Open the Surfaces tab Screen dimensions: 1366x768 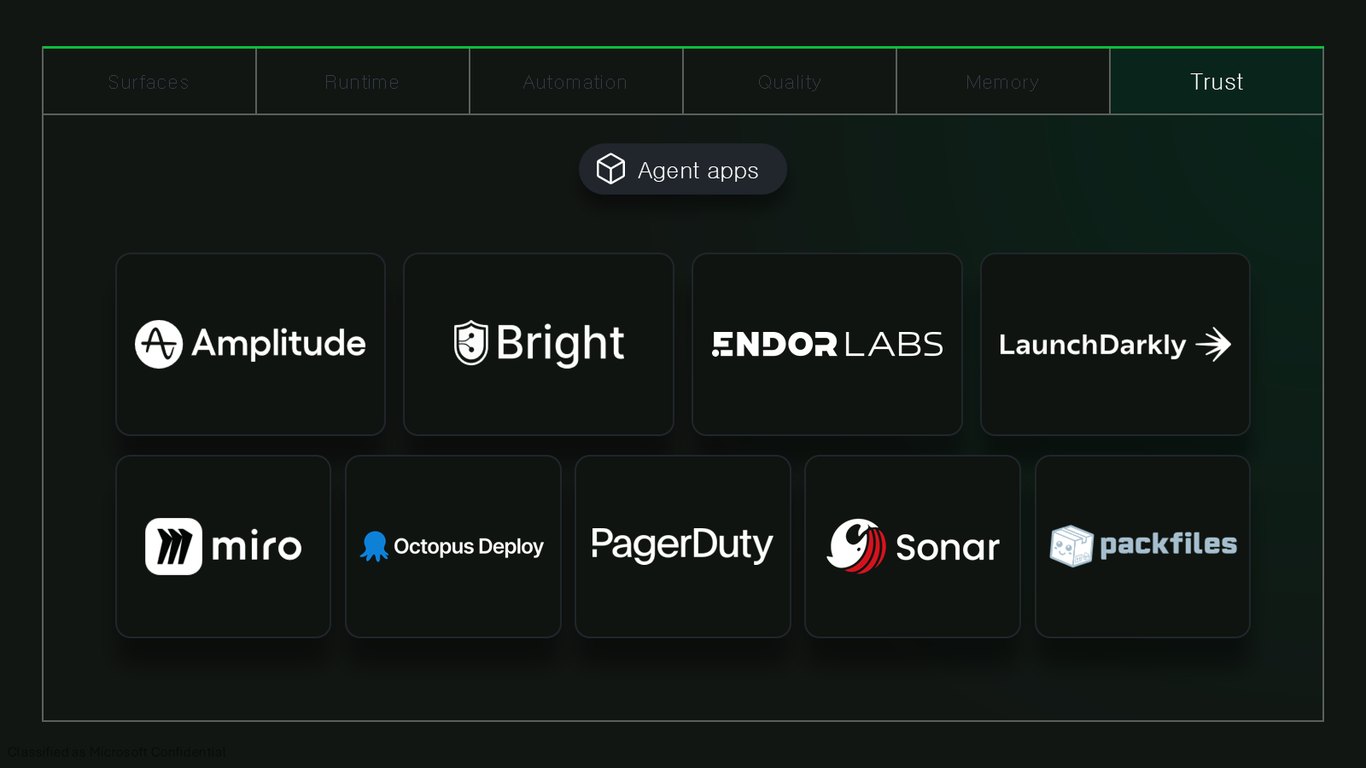tap(149, 82)
